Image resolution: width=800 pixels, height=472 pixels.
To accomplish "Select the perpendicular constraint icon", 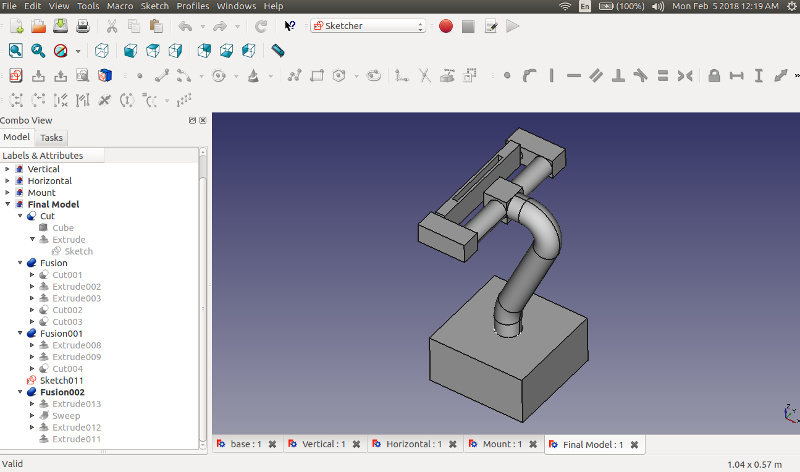I will (618, 75).
